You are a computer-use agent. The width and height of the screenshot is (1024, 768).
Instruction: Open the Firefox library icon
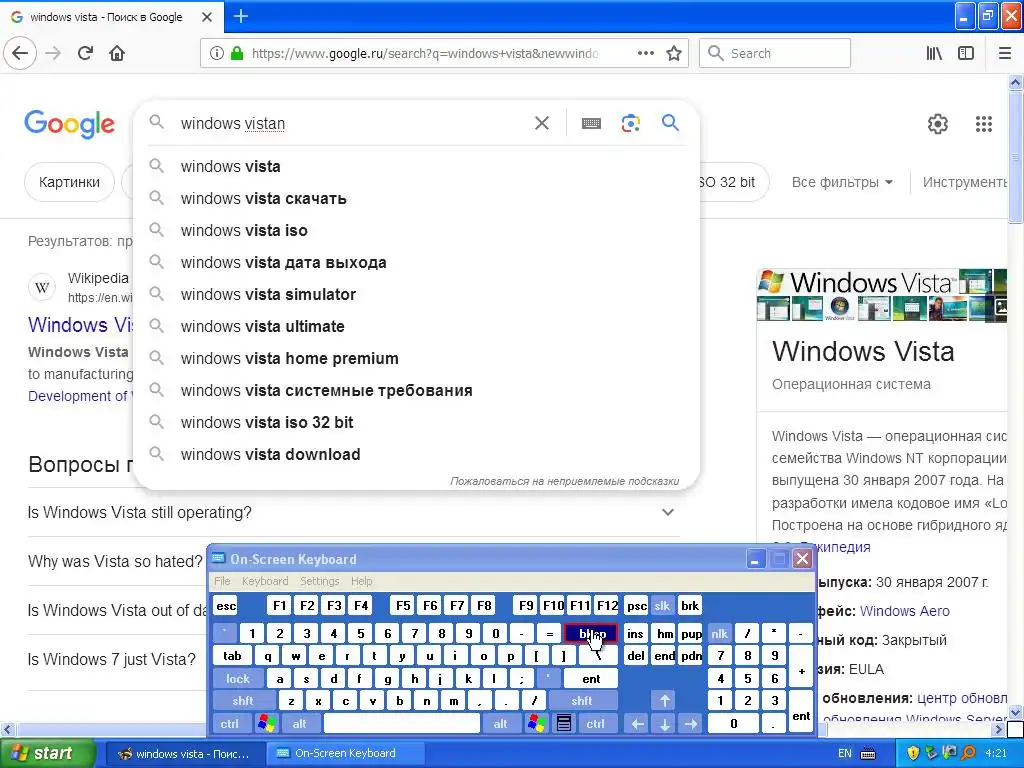pyautogui.click(x=934, y=54)
